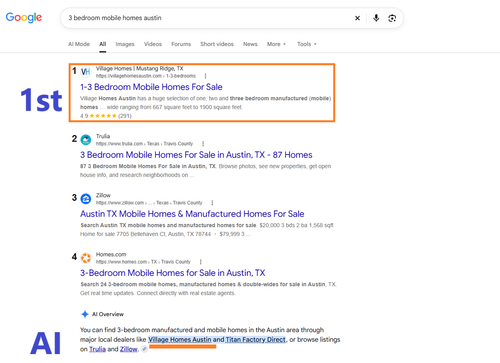
Task: Switch to Short videos tab
Action: pos(217,44)
